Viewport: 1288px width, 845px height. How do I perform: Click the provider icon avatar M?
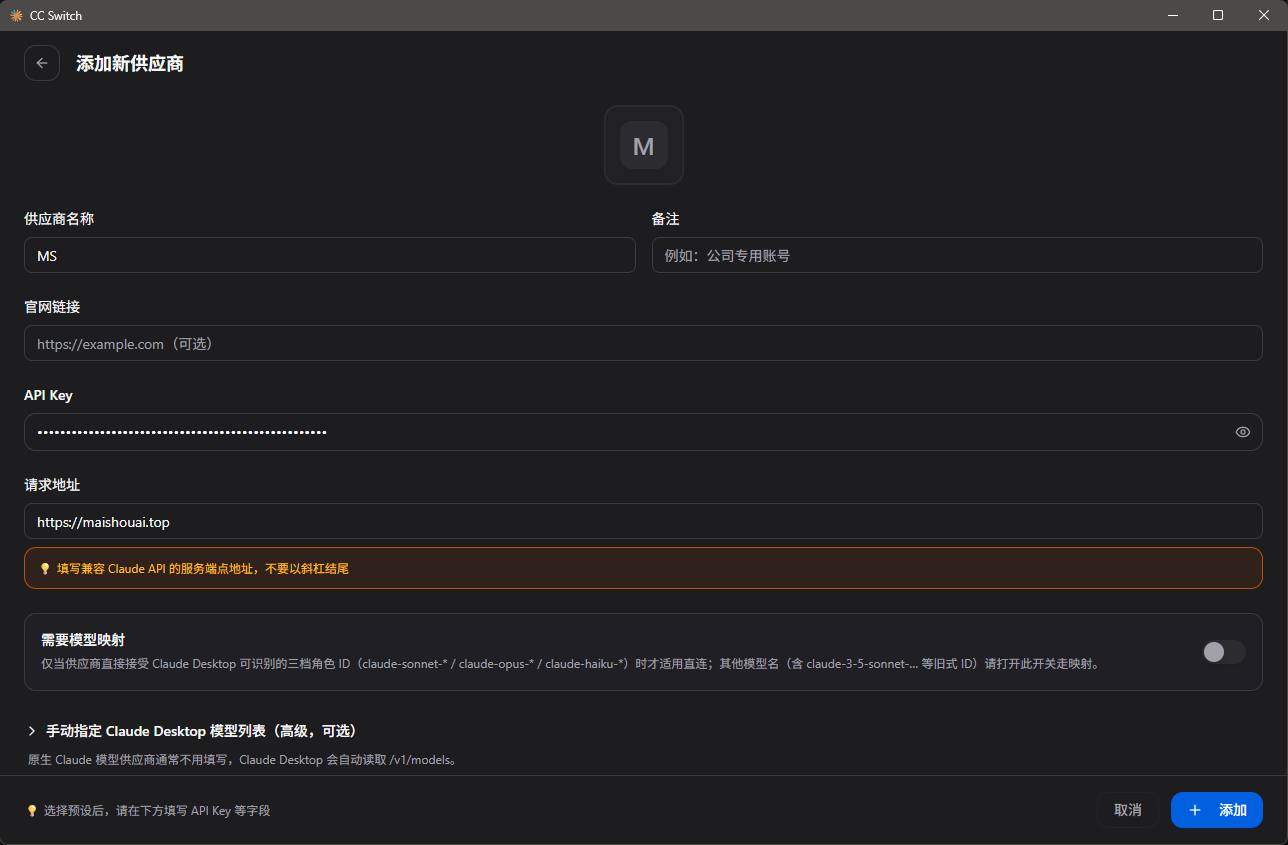click(644, 146)
